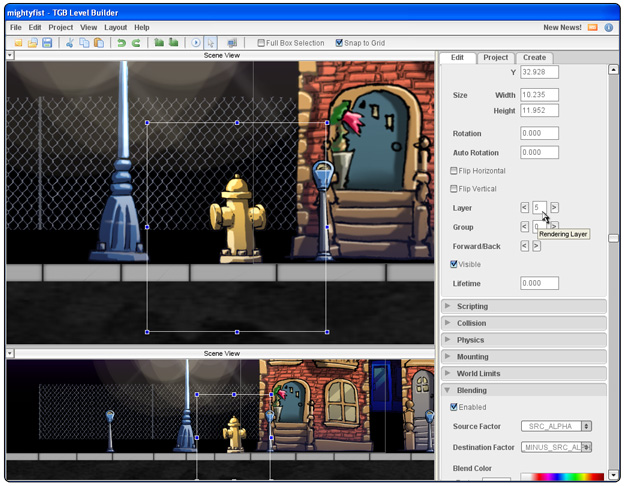The width and height of the screenshot is (625, 486).
Task: Open the Project menu
Action: tap(61, 28)
